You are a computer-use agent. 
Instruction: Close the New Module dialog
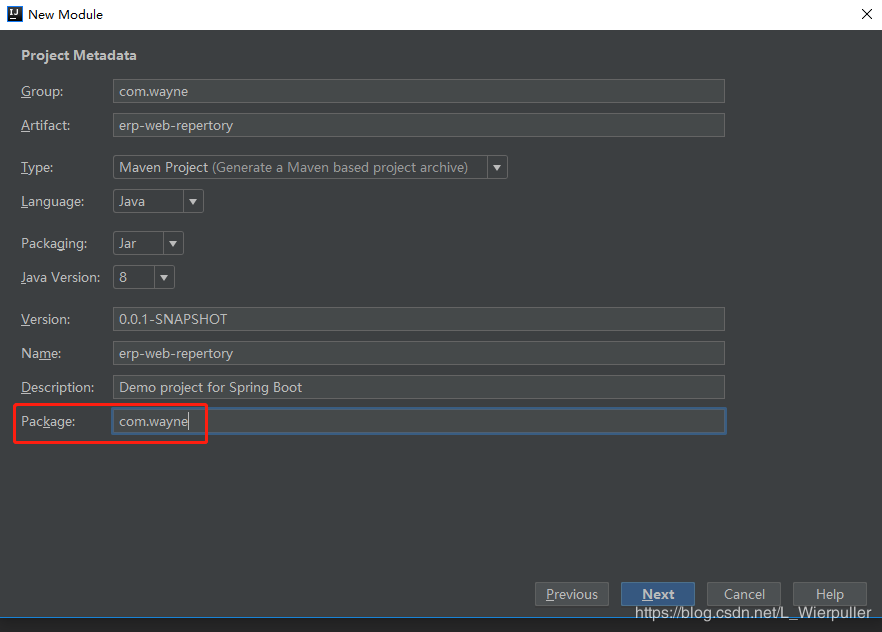click(867, 14)
